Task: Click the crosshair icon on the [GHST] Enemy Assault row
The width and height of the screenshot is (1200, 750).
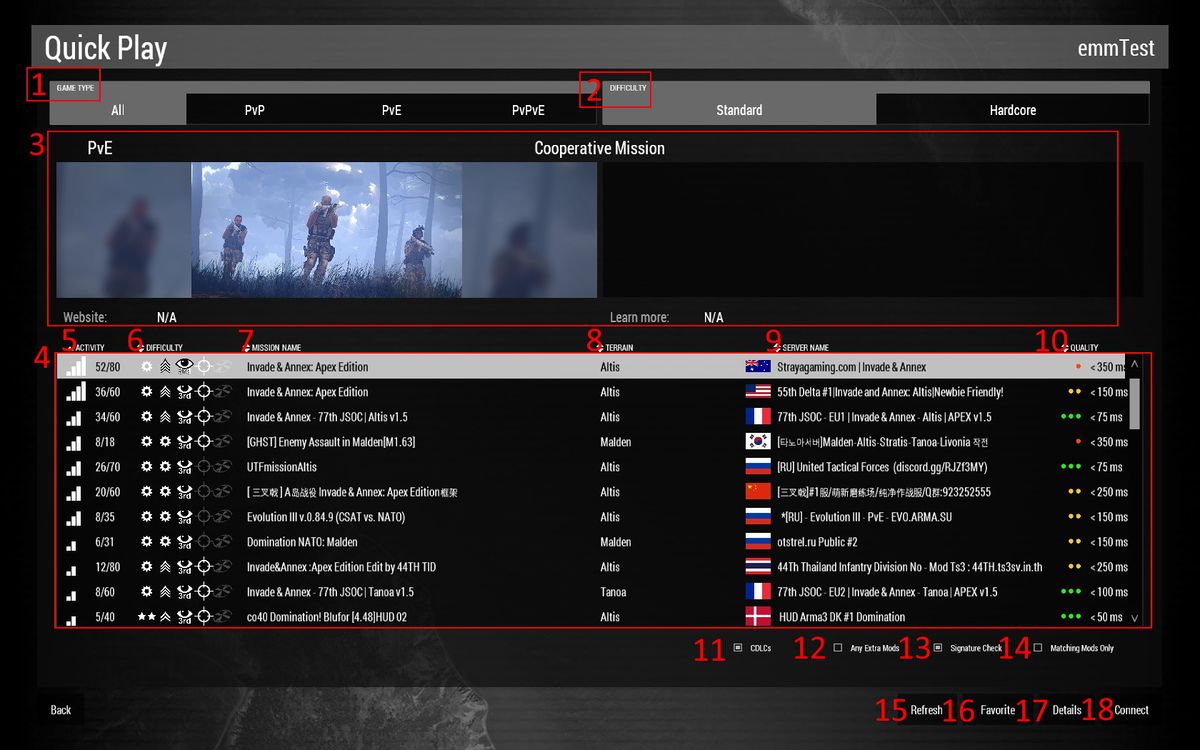Action: pyautogui.click(x=204, y=441)
